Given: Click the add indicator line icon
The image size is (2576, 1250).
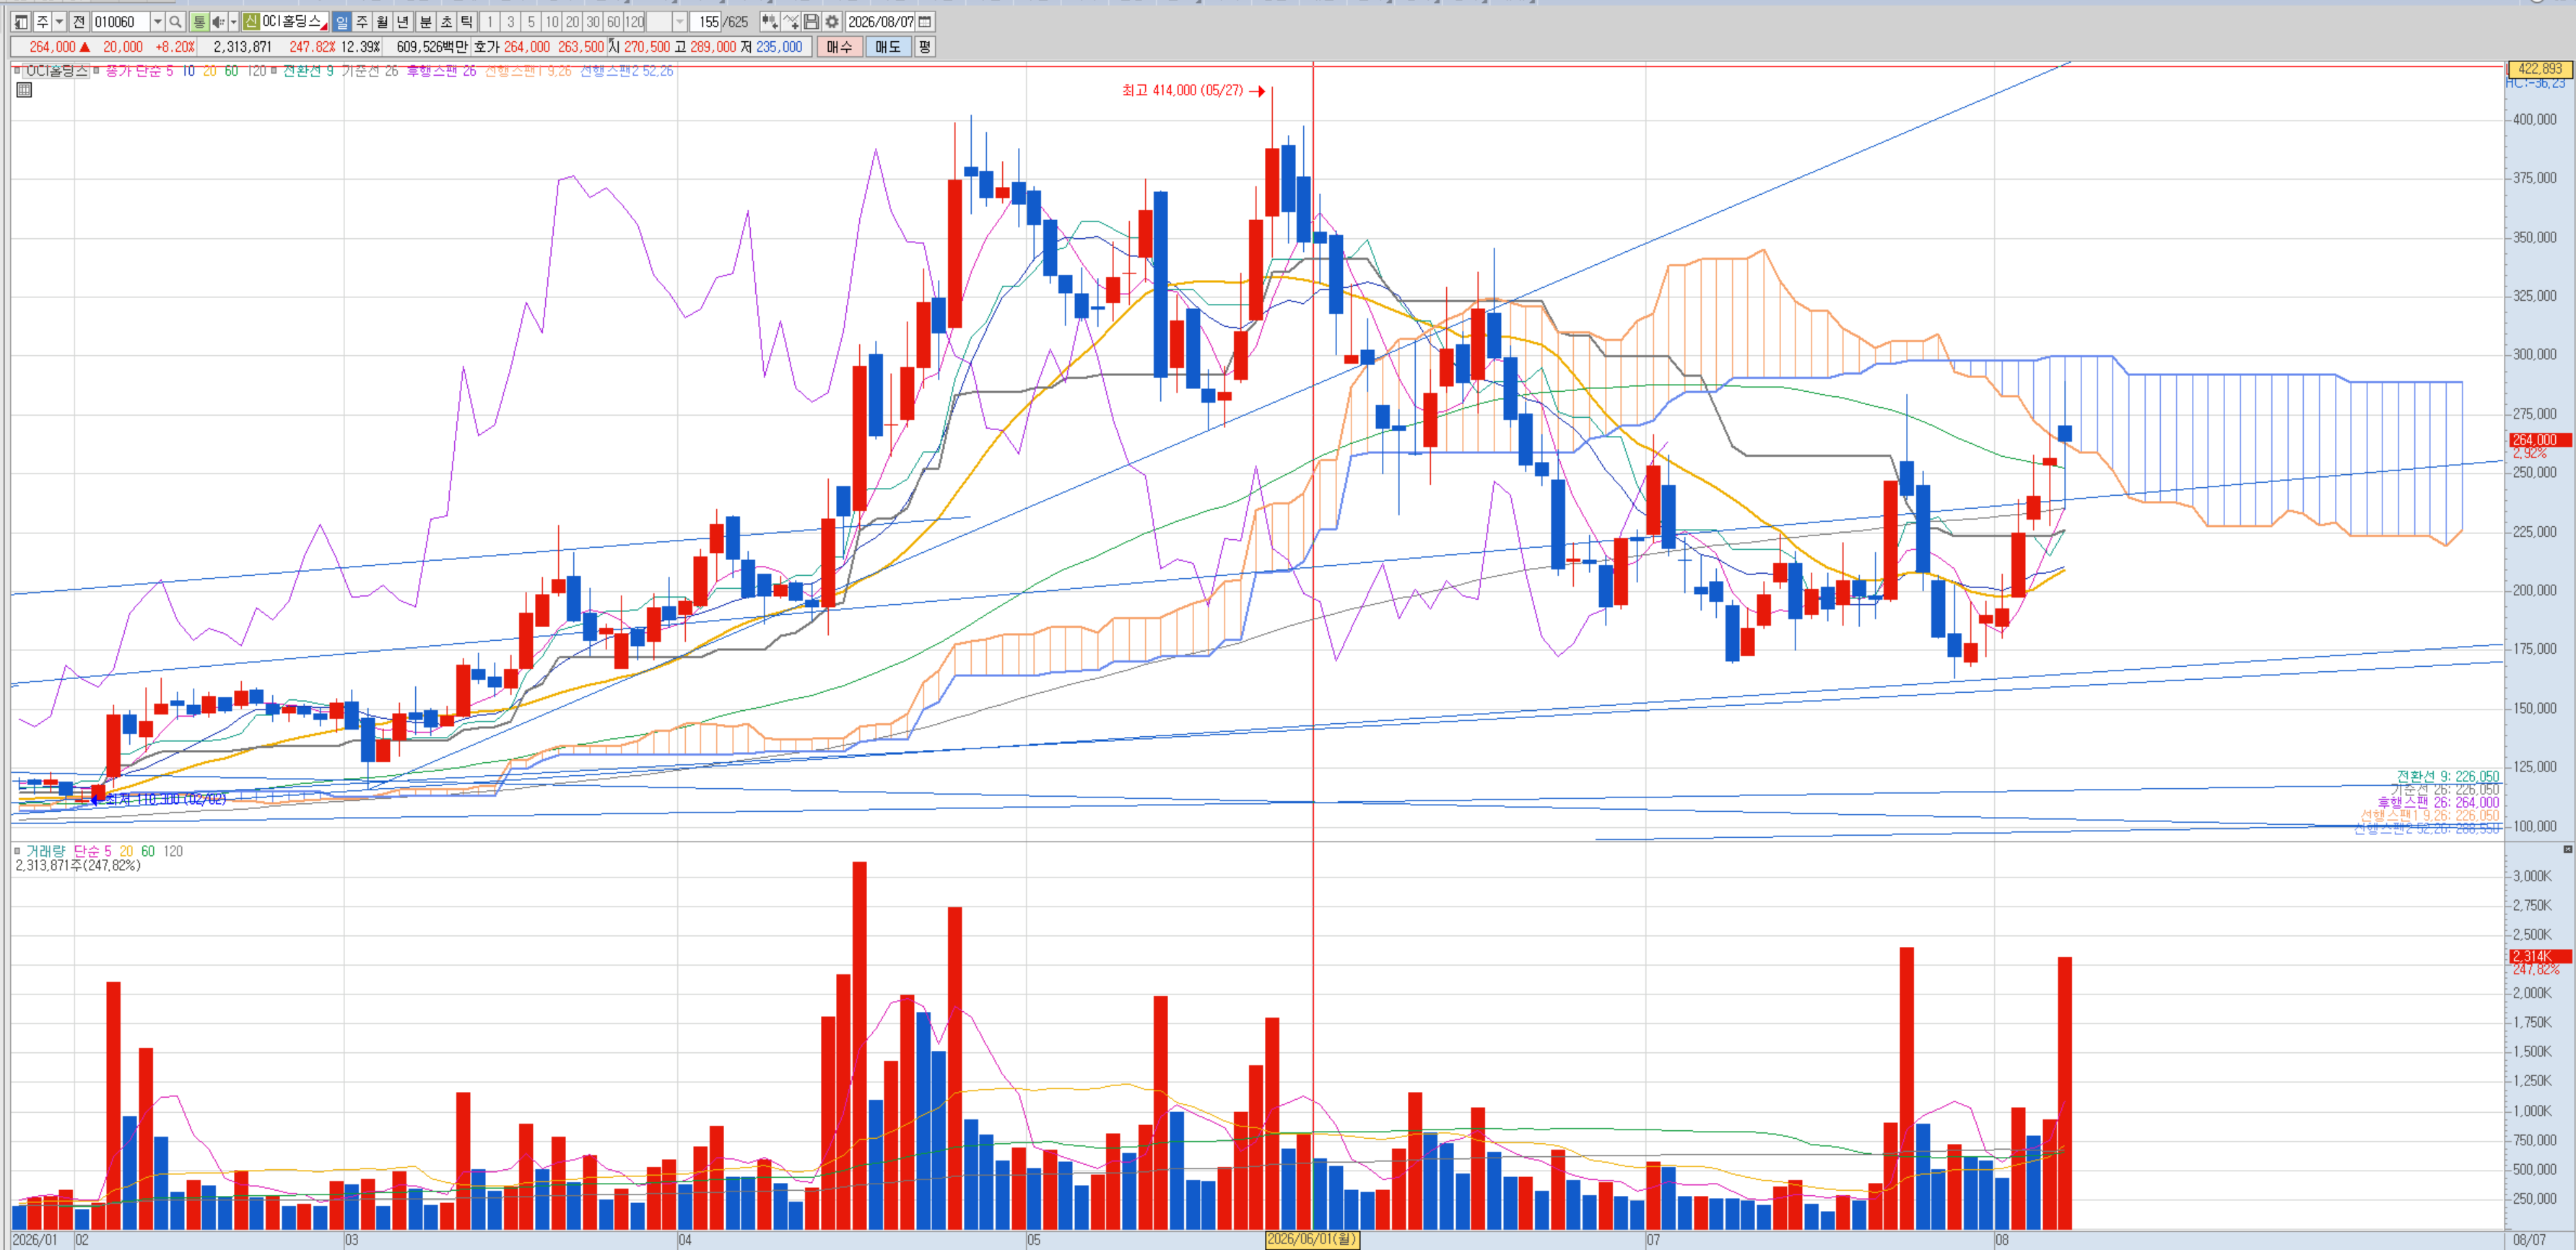Looking at the screenshot, I should [x=790, y=22].
